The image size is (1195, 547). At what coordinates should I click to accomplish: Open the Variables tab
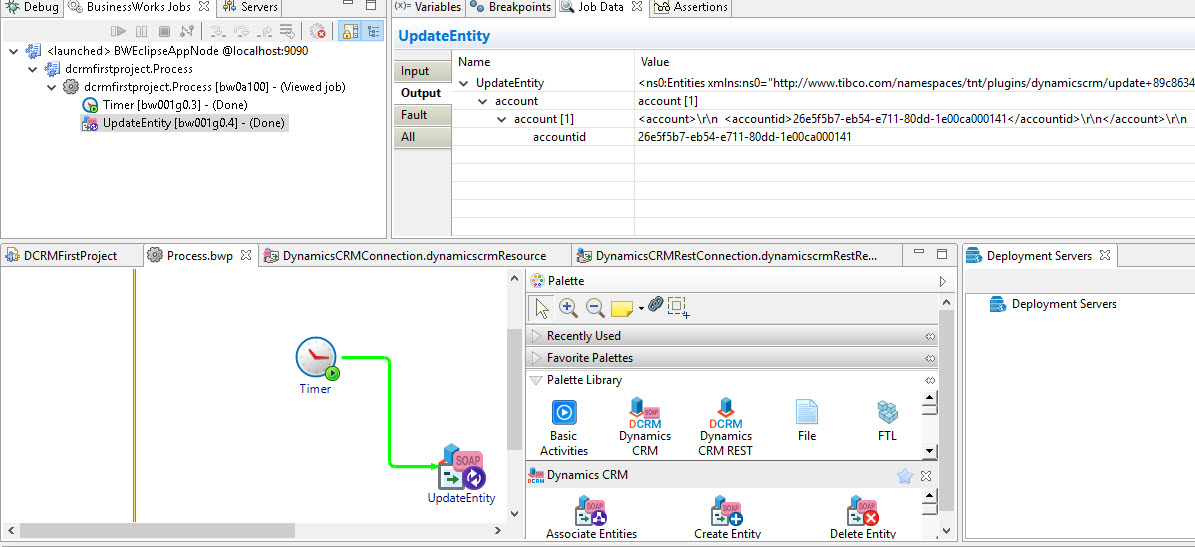pyautogui.click(x=428, y=7)
